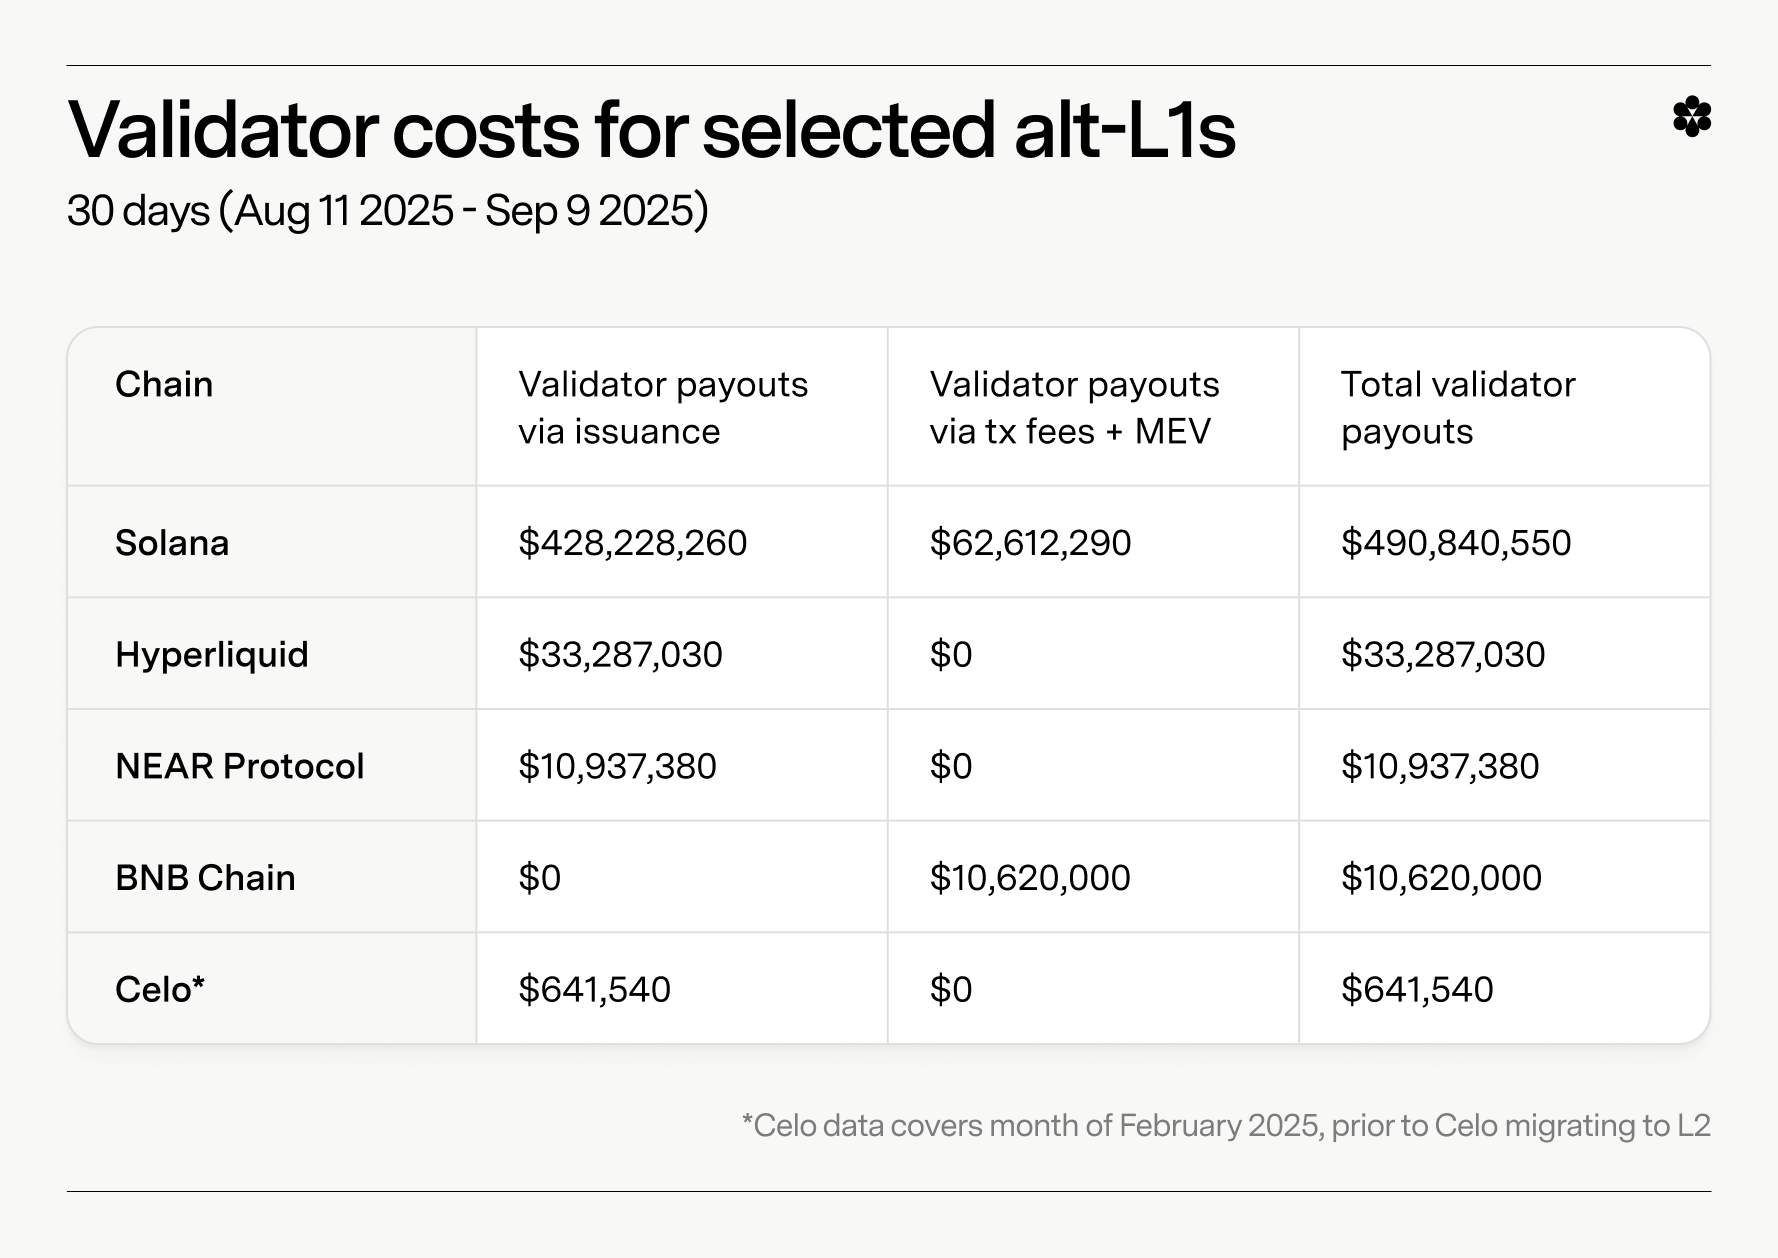The image size is (1778, 1258).
Task: Click Solana issuance value $428,228,260
Action: coord(633,543)
